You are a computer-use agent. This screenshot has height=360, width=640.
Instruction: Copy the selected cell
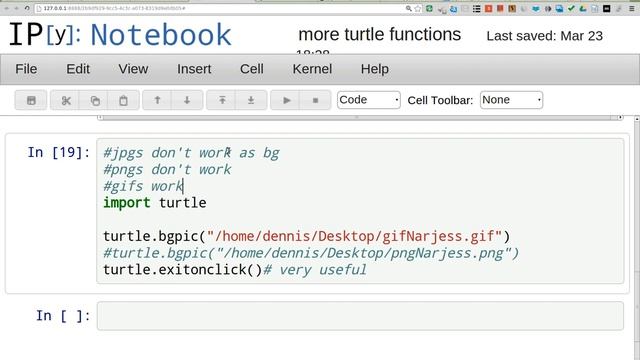(x=95, y=100)
